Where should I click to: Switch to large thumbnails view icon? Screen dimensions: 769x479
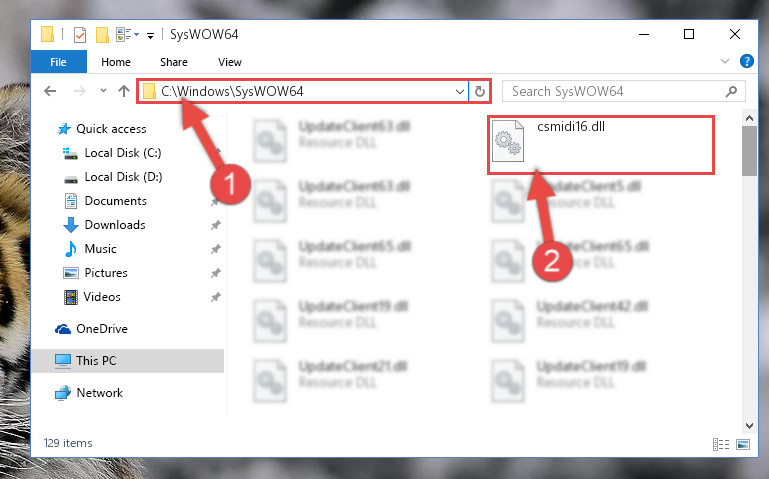tap(743, 444)
